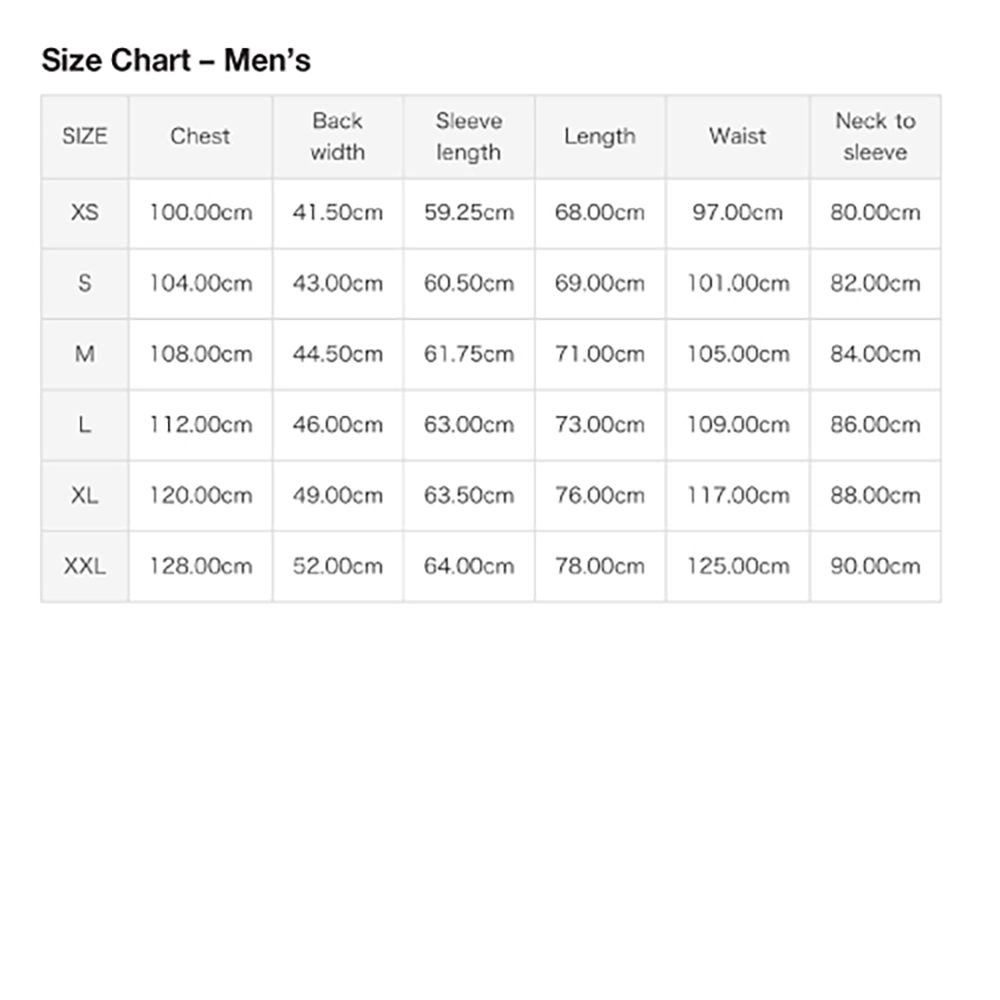Select the SIZE column header
The width and height of the screenshot is (1000, 1000).
85,136
